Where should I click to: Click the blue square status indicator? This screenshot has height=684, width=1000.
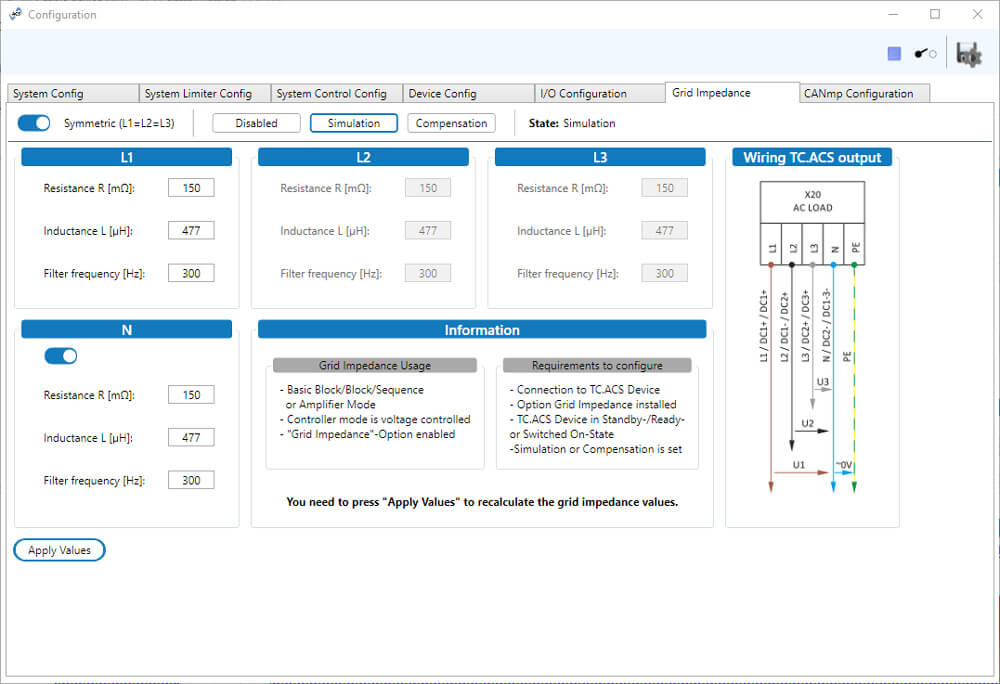click(x=894, y=54)
